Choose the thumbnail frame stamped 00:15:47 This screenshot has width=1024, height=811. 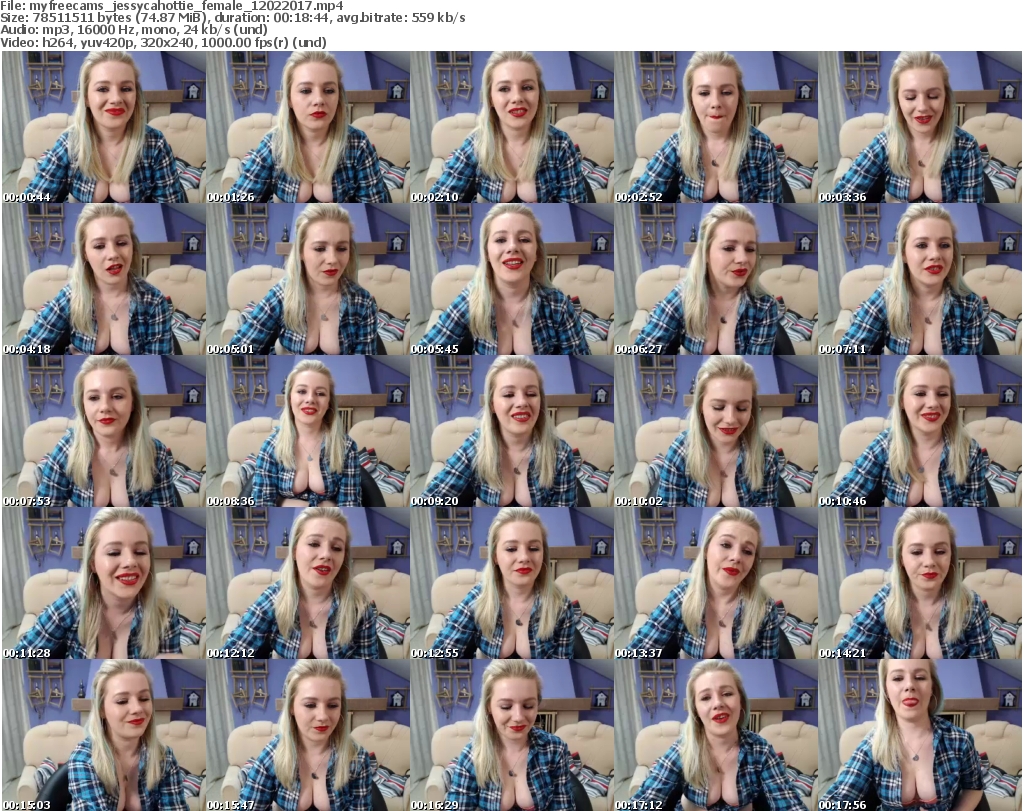tap(308, 735)
